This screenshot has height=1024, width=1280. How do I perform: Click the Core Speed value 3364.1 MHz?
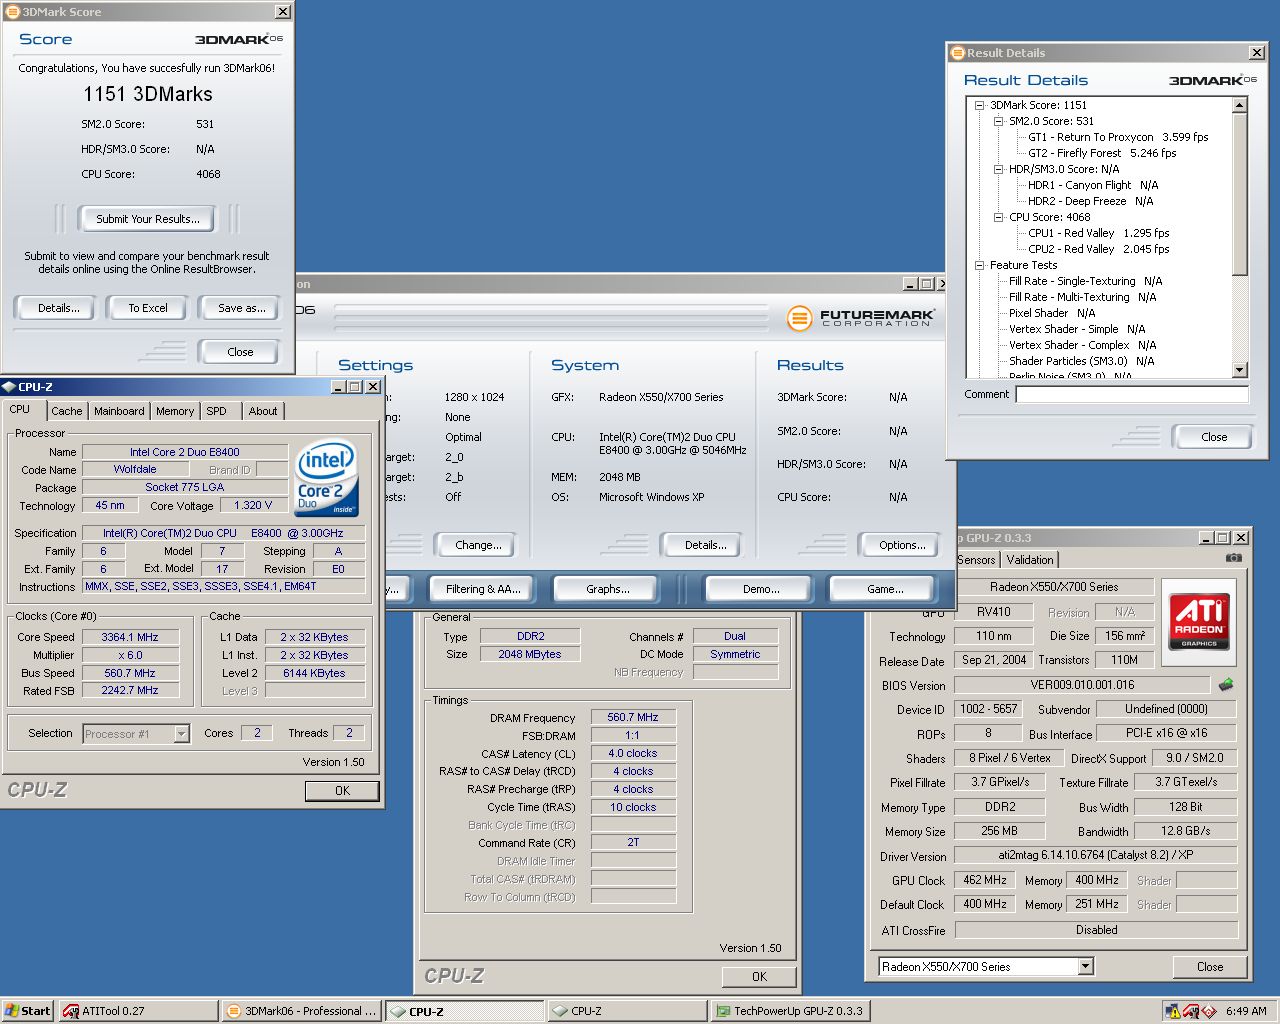[x=130, y=636]
